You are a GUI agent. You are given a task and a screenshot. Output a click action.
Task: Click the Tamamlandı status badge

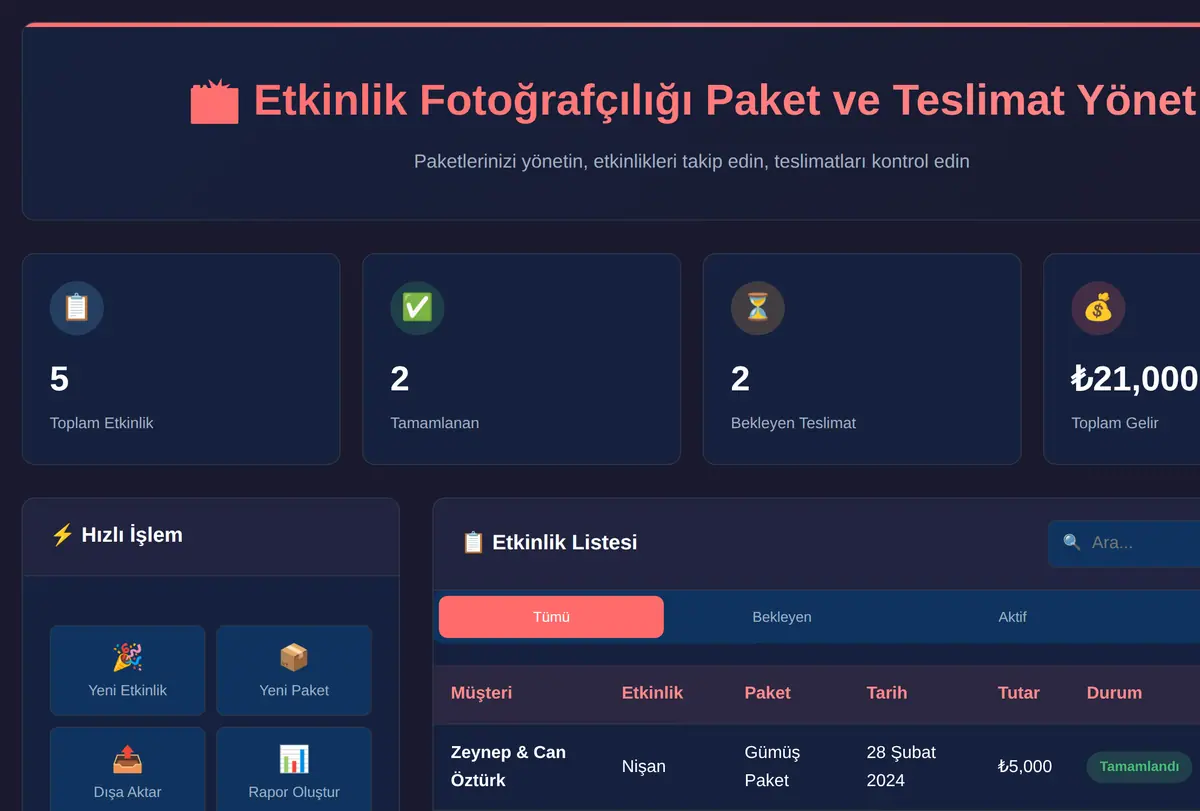pos(1139,767)
